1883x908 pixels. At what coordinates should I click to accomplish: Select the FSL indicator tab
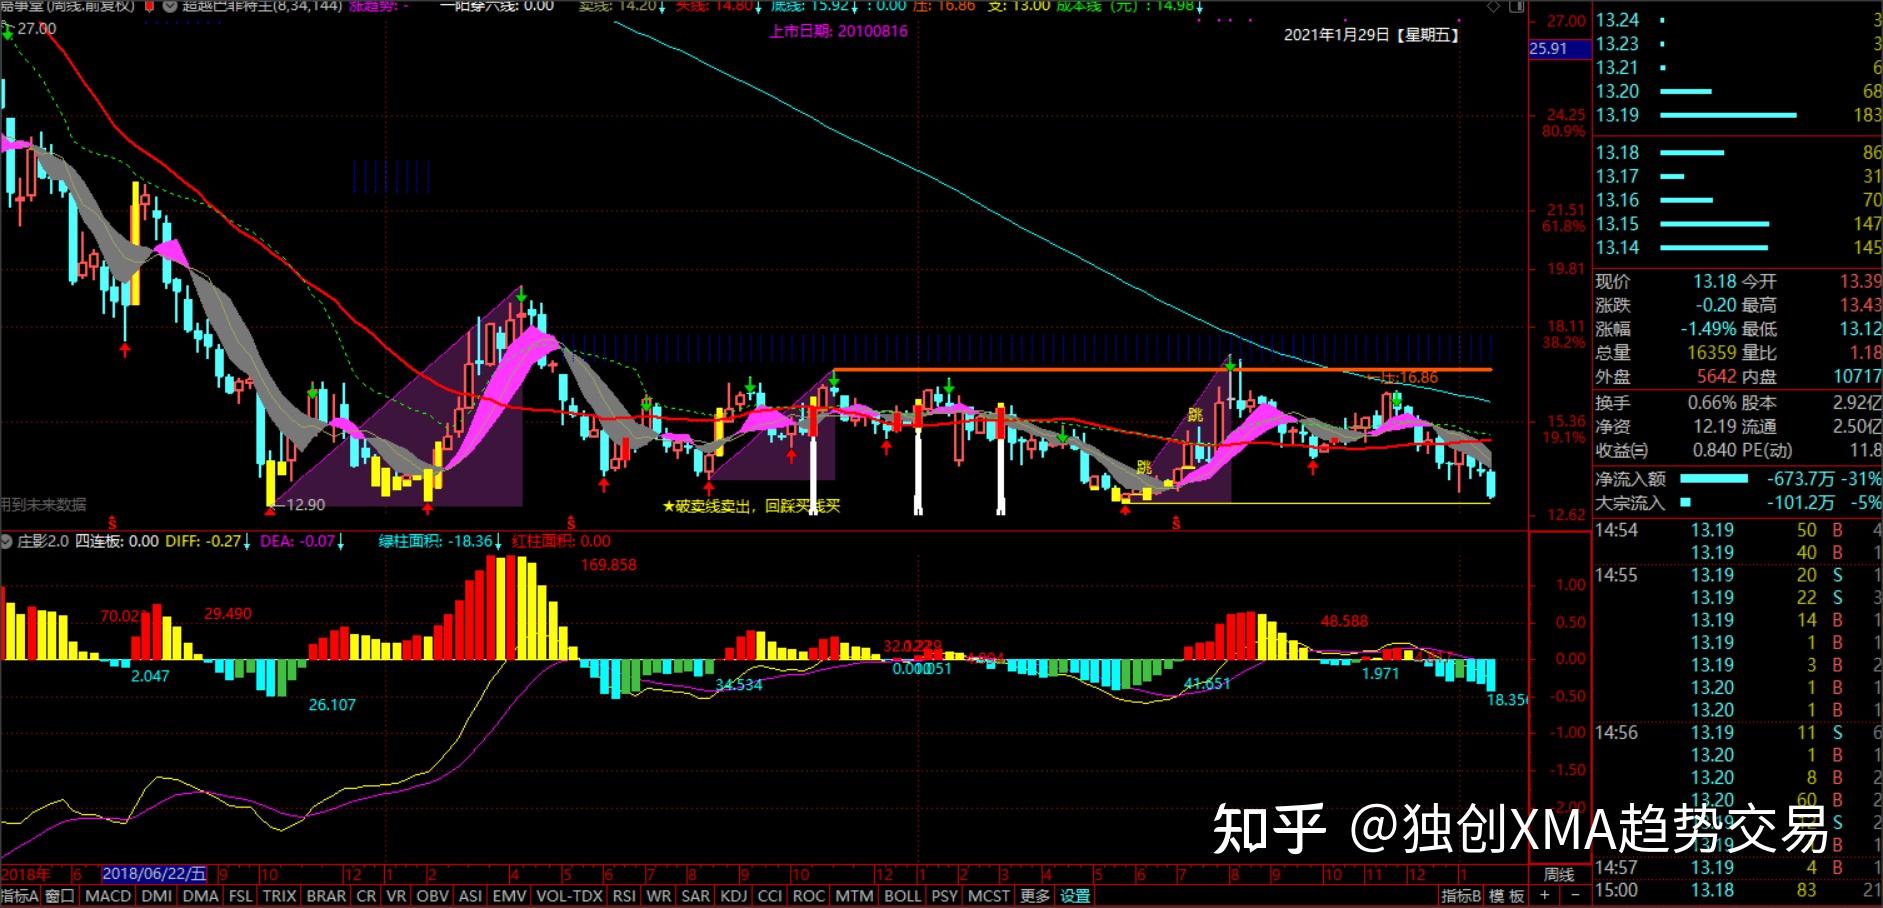(241, 896)
